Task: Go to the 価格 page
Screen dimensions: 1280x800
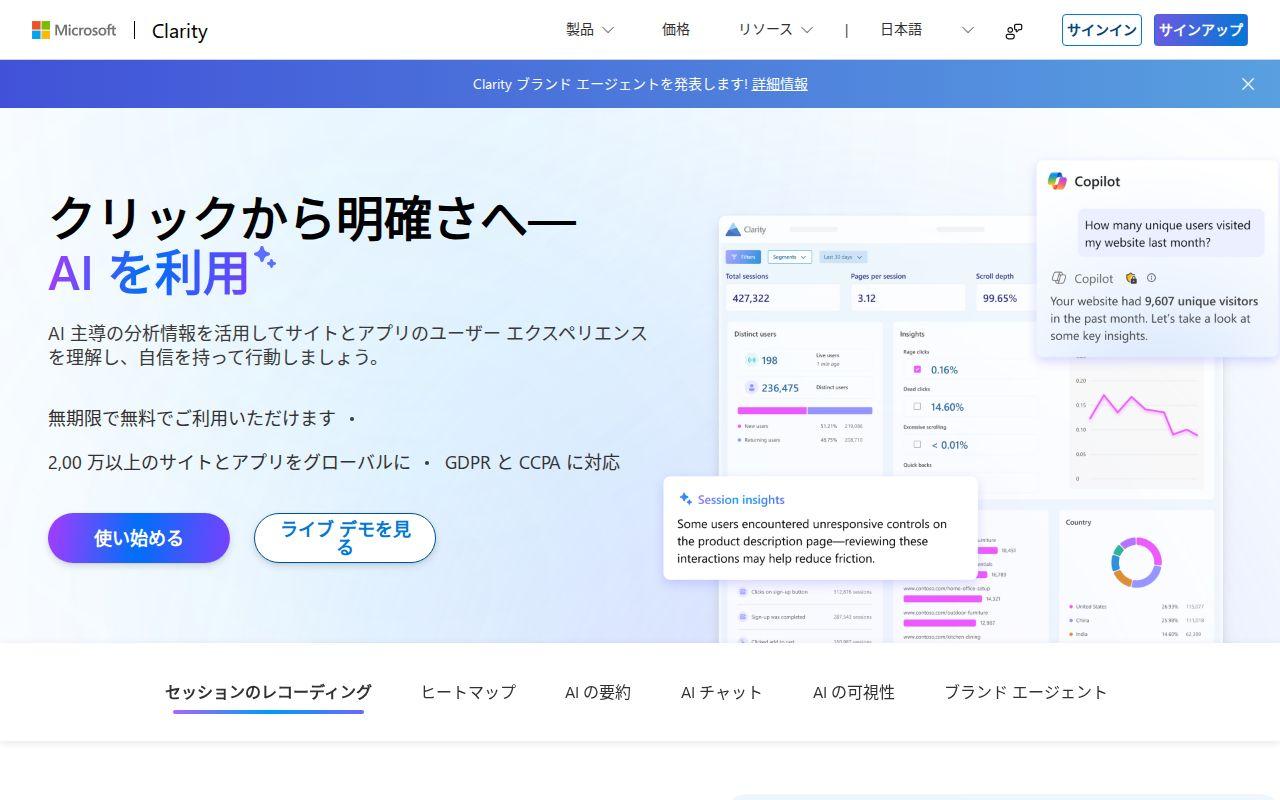Action: click(676, 30)
